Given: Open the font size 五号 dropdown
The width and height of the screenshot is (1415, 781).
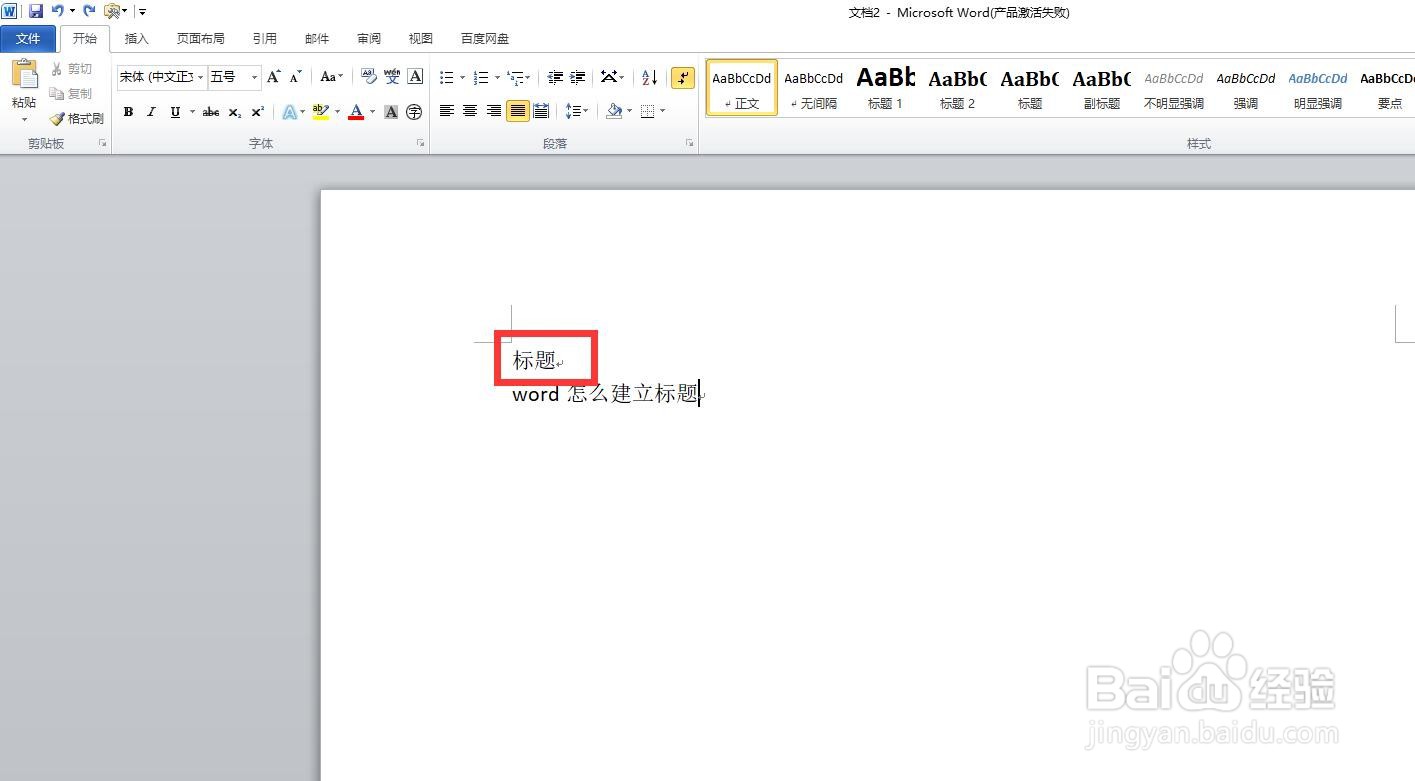Looking at the screenshot, I should pyautogui.click(x=255, y=77).
